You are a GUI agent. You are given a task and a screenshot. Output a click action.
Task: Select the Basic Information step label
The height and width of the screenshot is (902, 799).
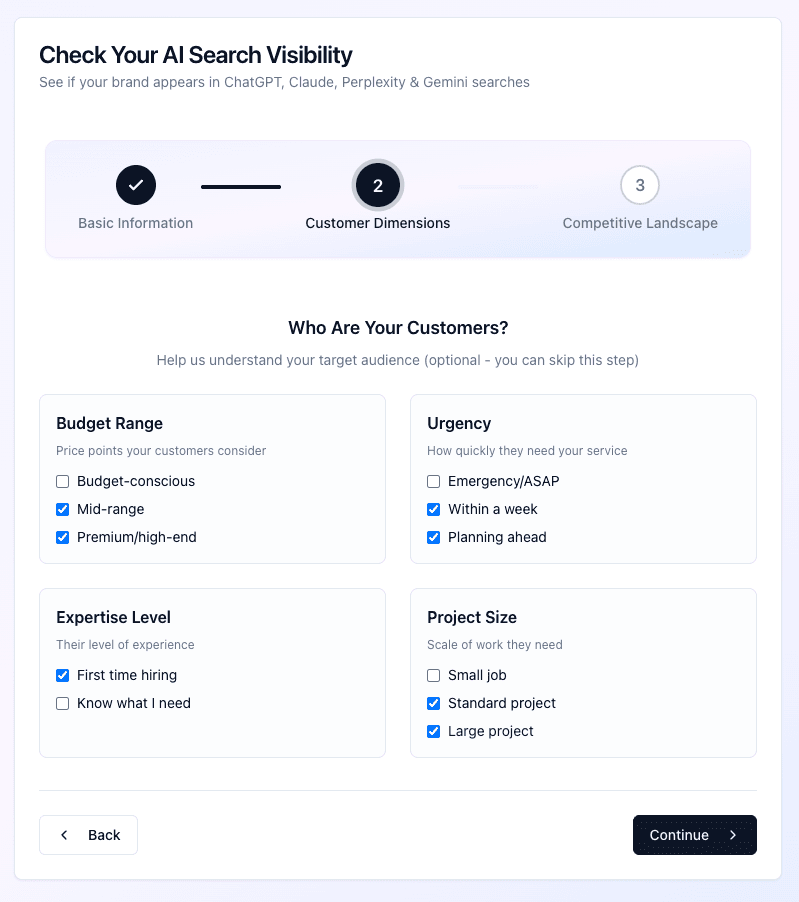pyautogui.click(x=136, y=223)
